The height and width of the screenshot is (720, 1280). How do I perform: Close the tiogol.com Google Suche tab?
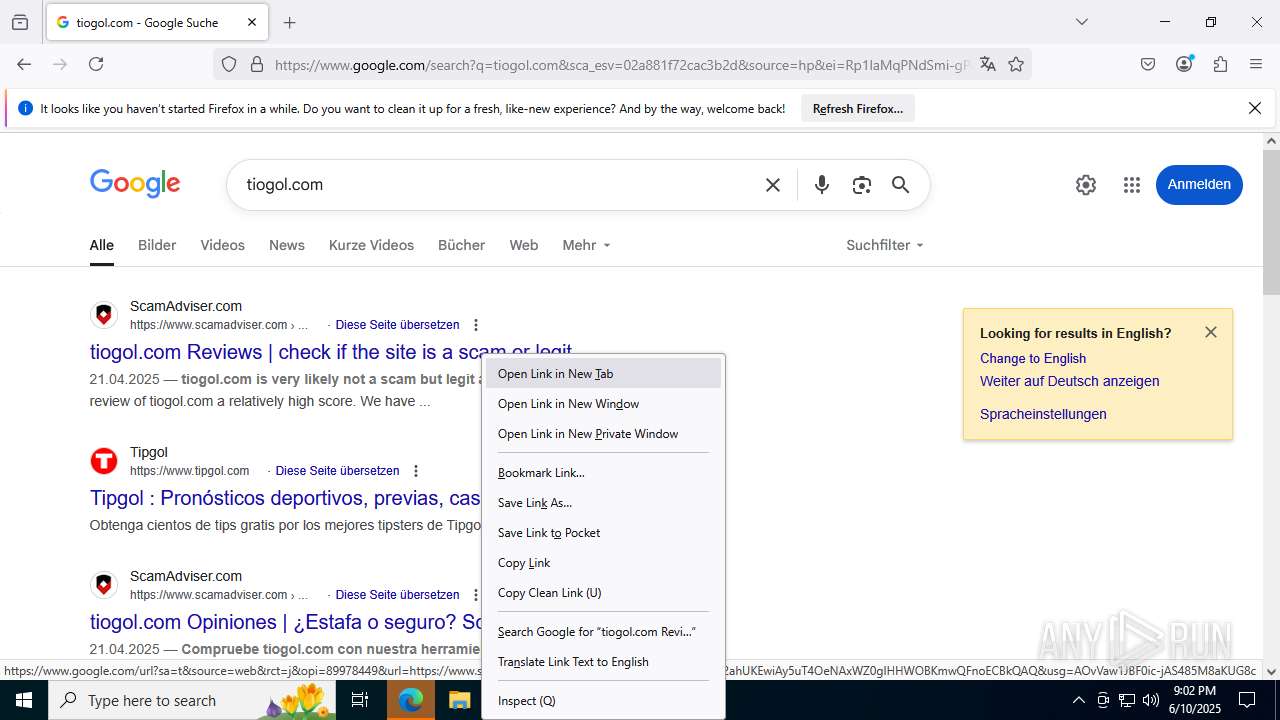[x=252, y=22]
